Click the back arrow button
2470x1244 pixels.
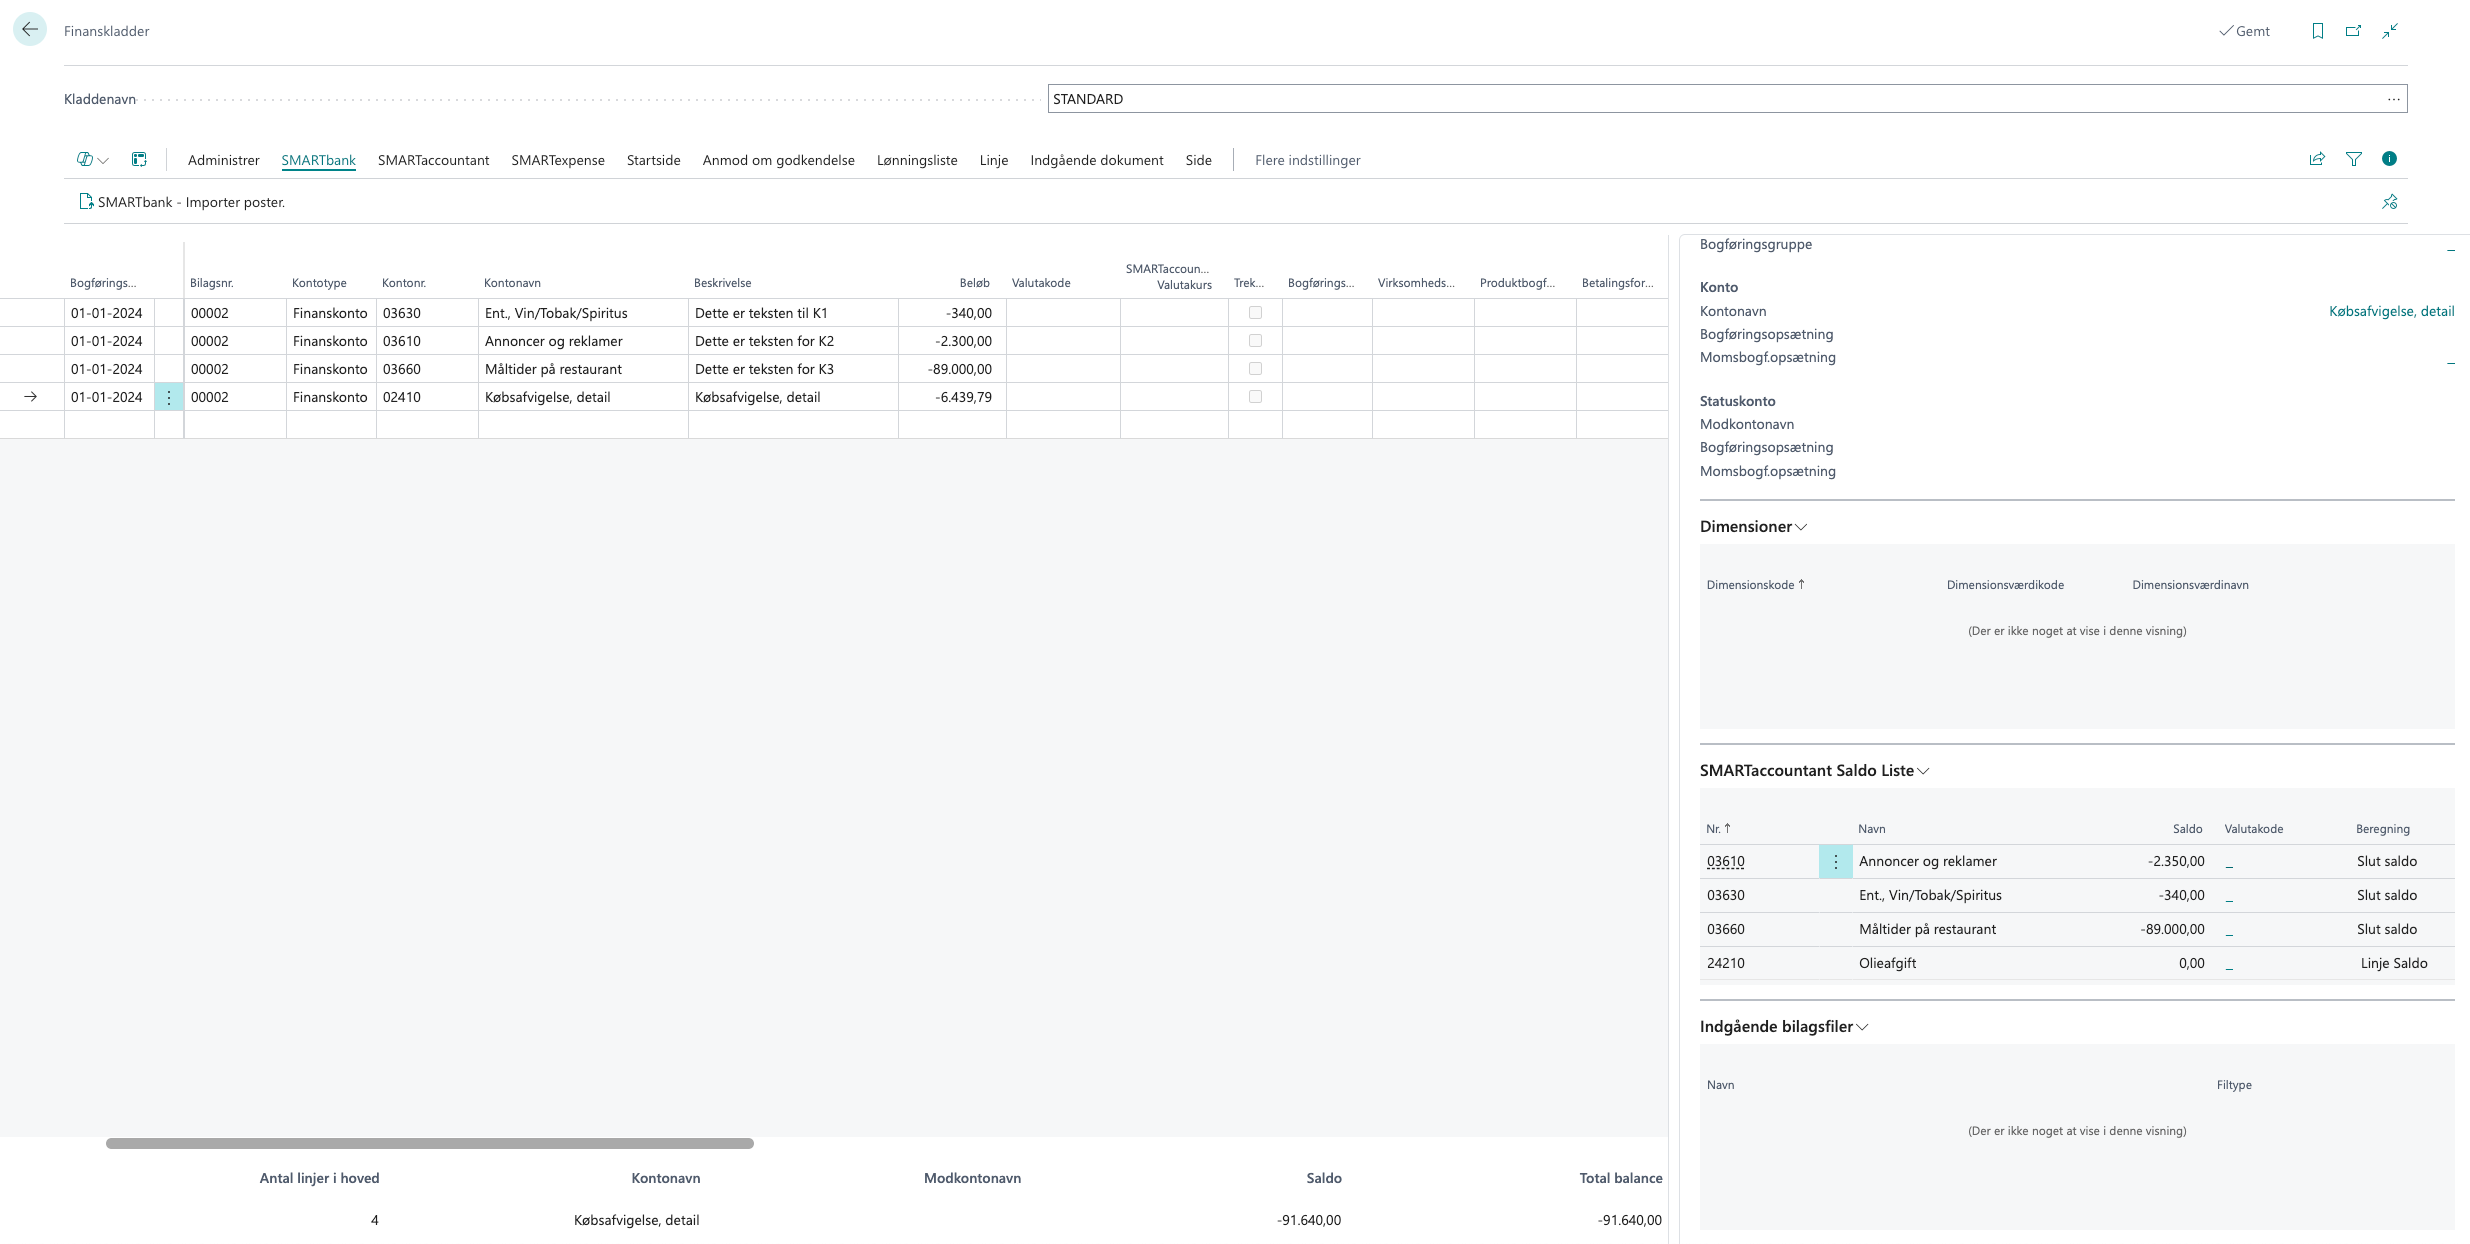pos(30,30)
